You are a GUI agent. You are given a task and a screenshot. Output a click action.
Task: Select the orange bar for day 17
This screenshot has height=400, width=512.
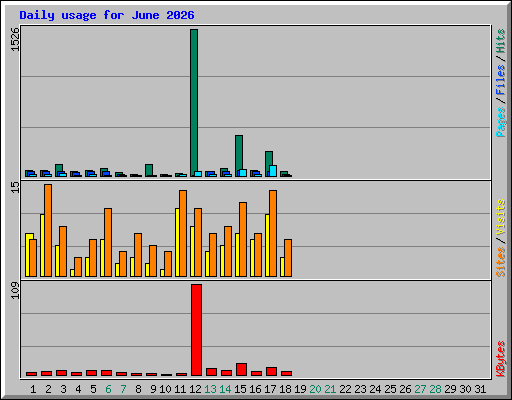273,233
